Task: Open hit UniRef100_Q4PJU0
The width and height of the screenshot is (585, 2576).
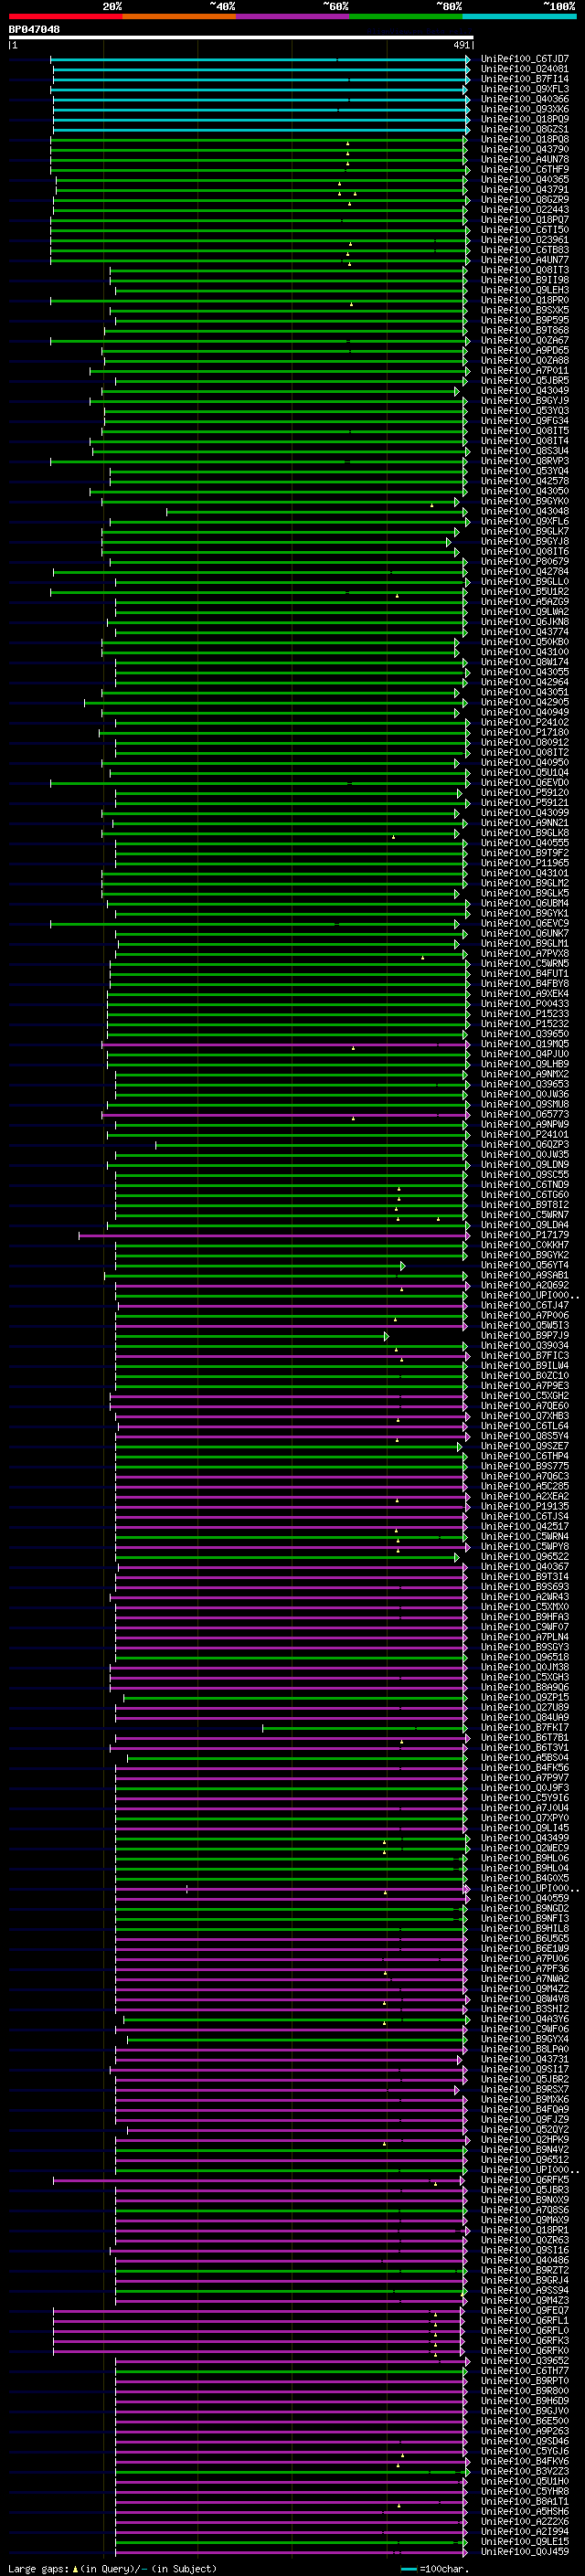Action: [524, 1054]
